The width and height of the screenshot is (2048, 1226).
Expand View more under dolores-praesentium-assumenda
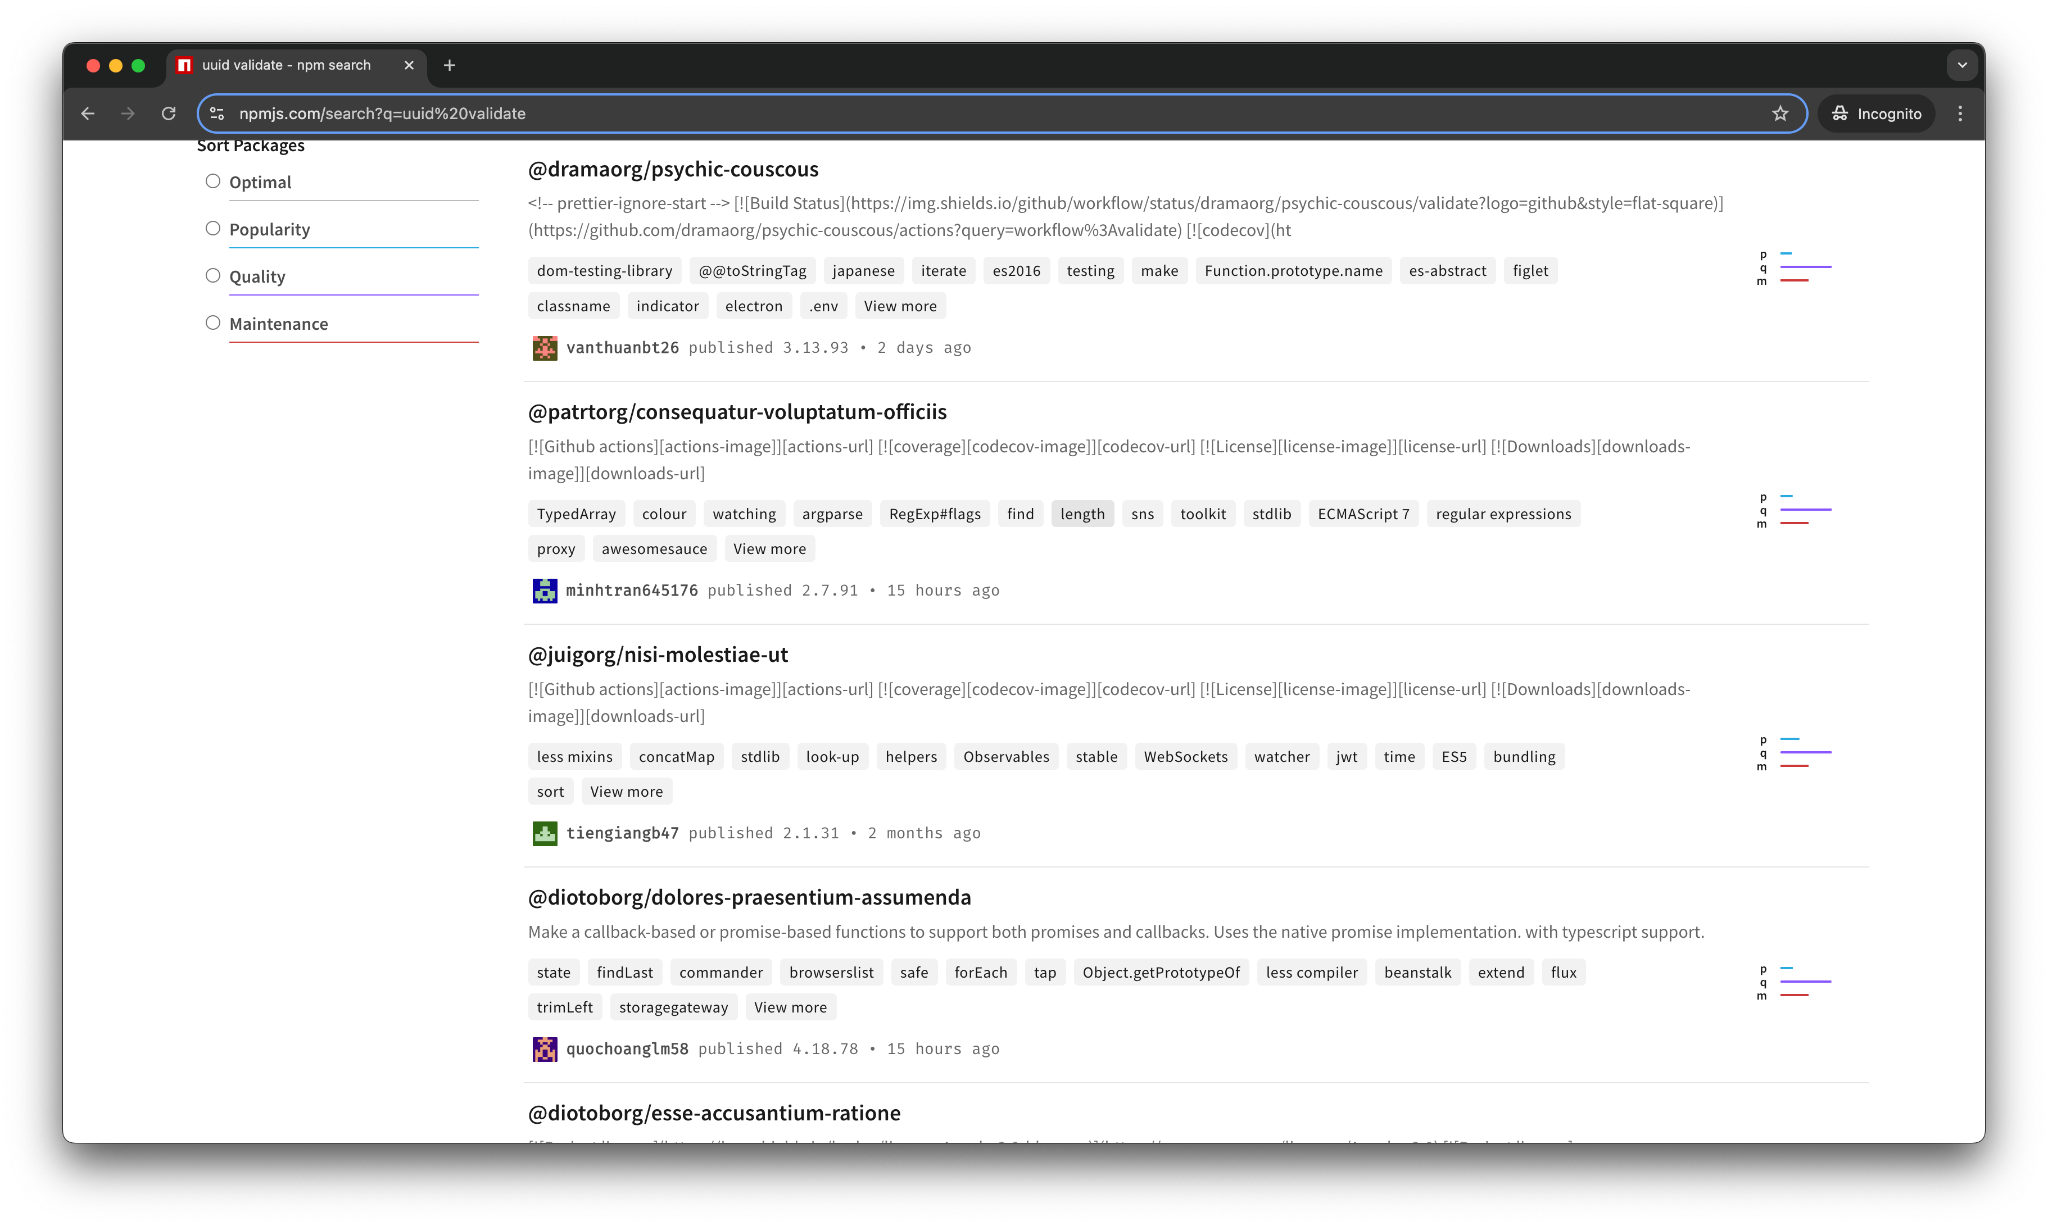[790, 1007]
